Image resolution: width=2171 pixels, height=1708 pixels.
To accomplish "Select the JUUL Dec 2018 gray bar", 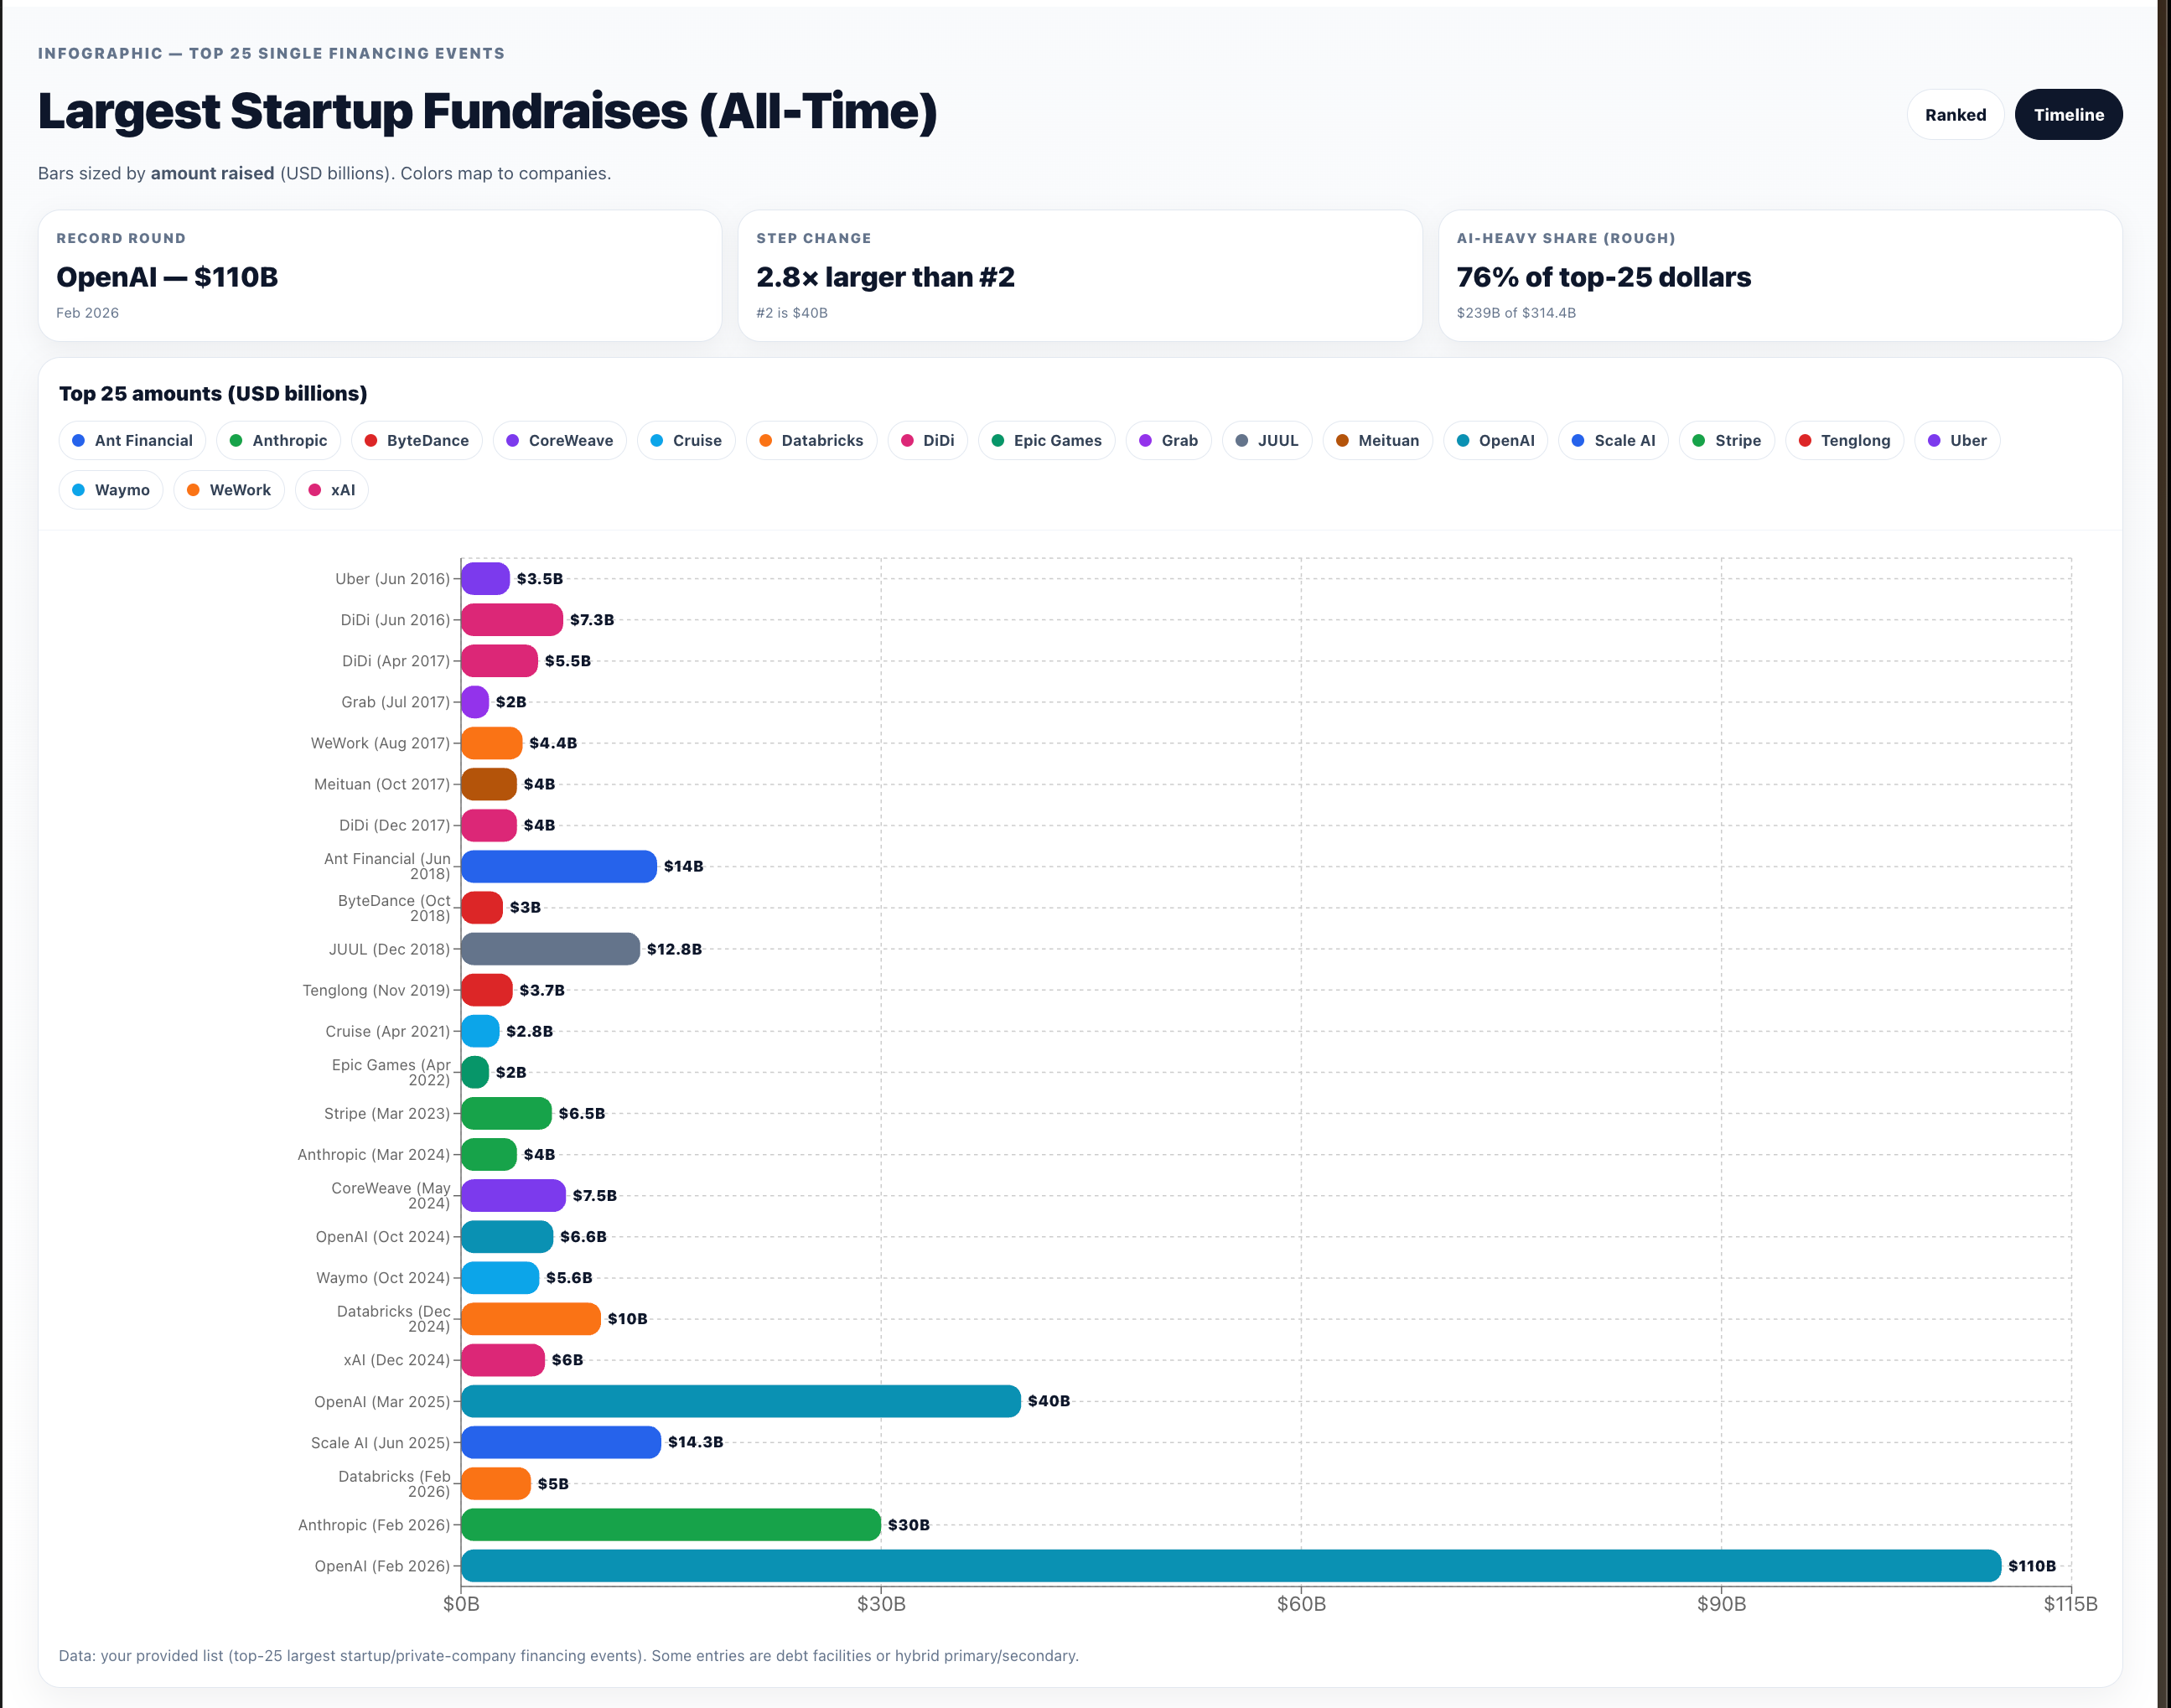I will 550,949.
